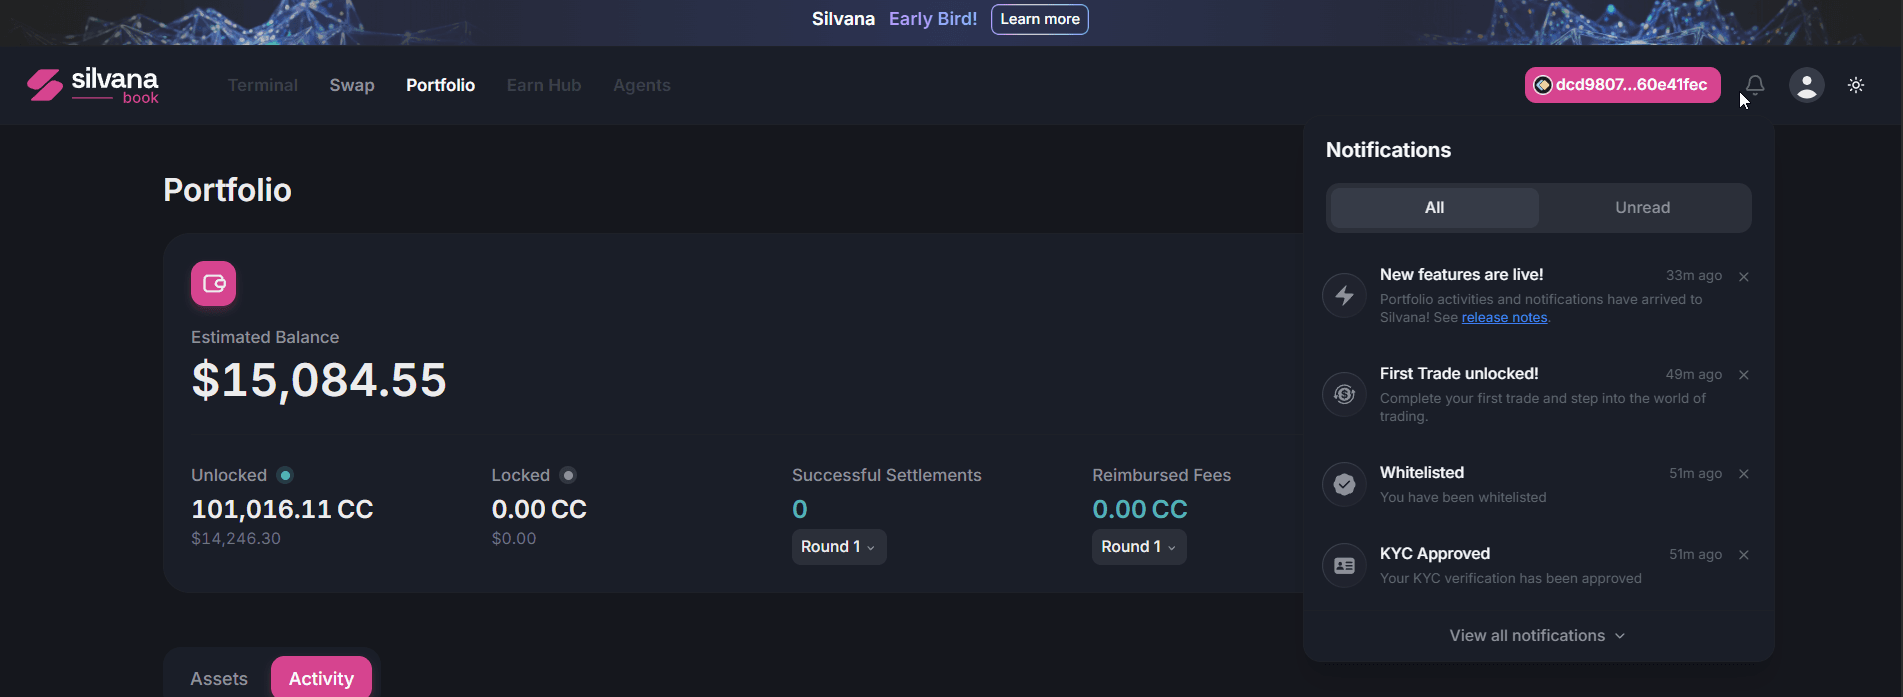Toggle light/dark theme sun icon
The image size is (1903, 697).
click(1856, 85)
